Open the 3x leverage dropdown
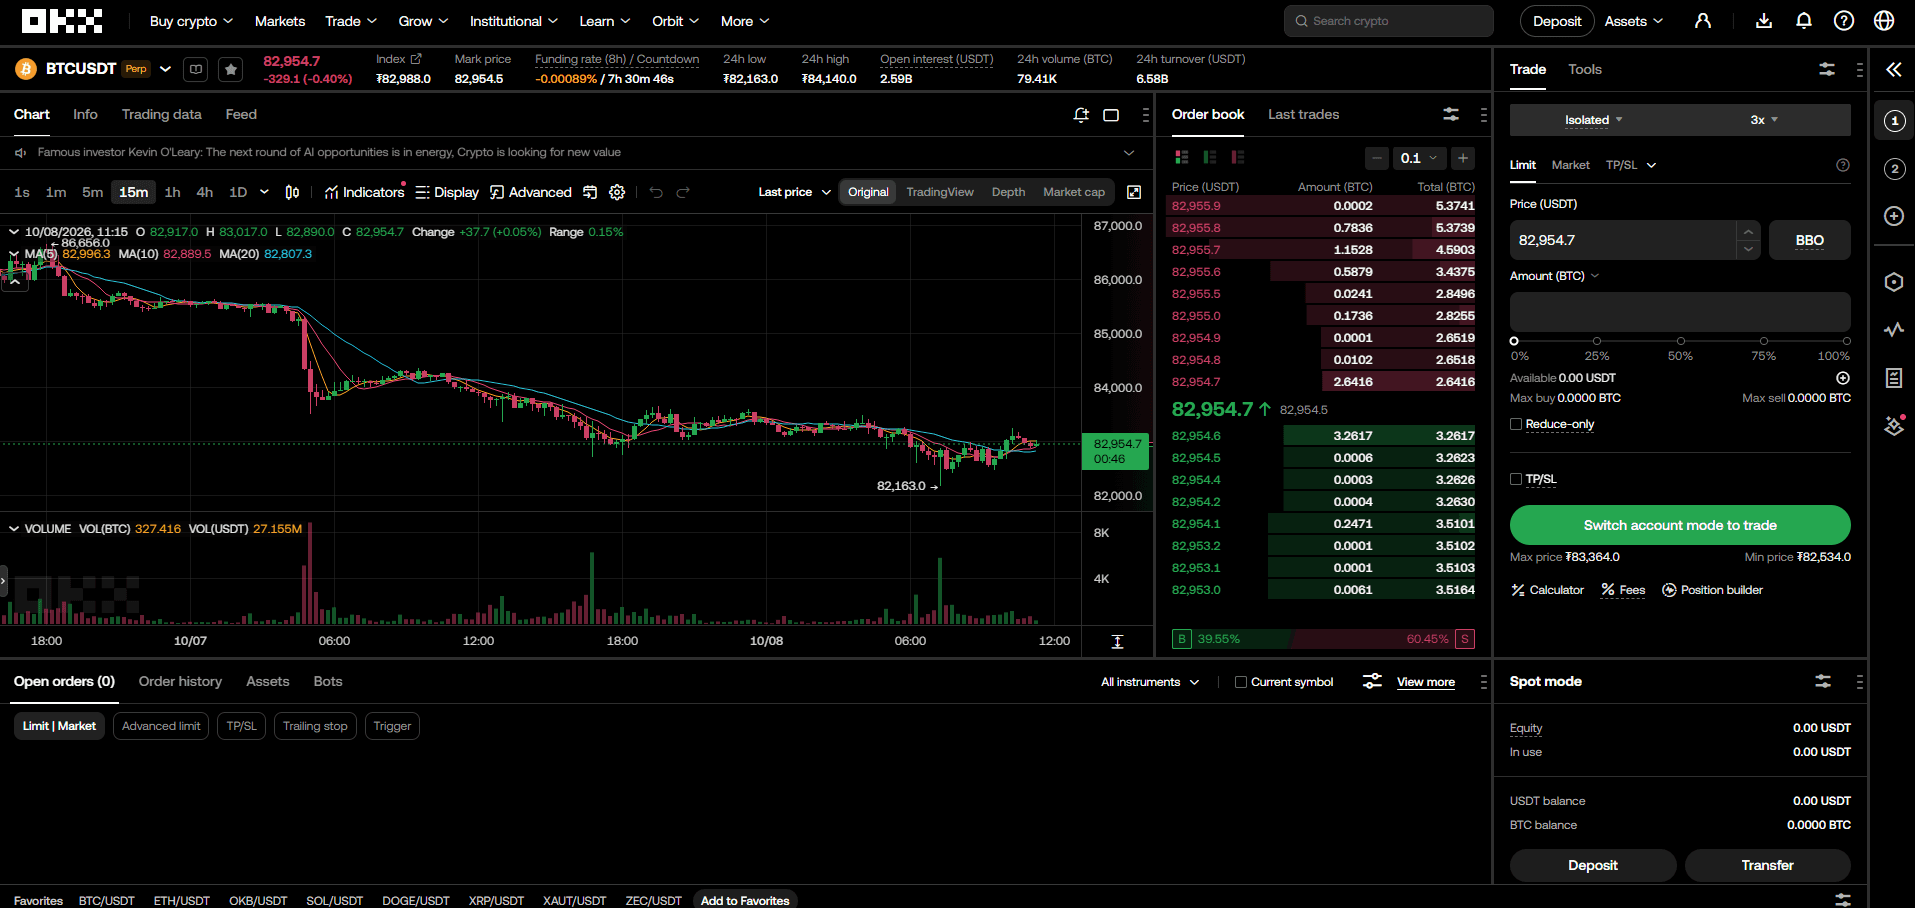This screenshot has width=1915, height=908. pyautogui.click(x=1765, y=120)
